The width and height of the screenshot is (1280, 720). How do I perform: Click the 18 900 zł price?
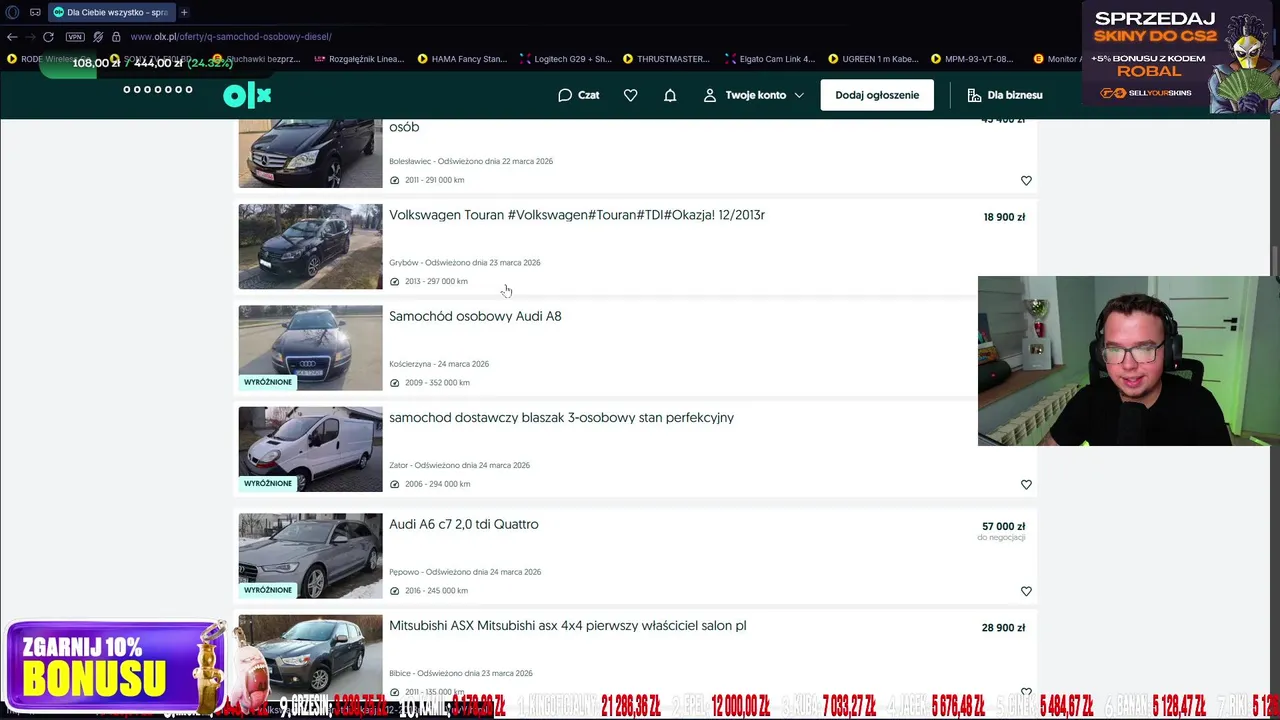pos(1004,217)
